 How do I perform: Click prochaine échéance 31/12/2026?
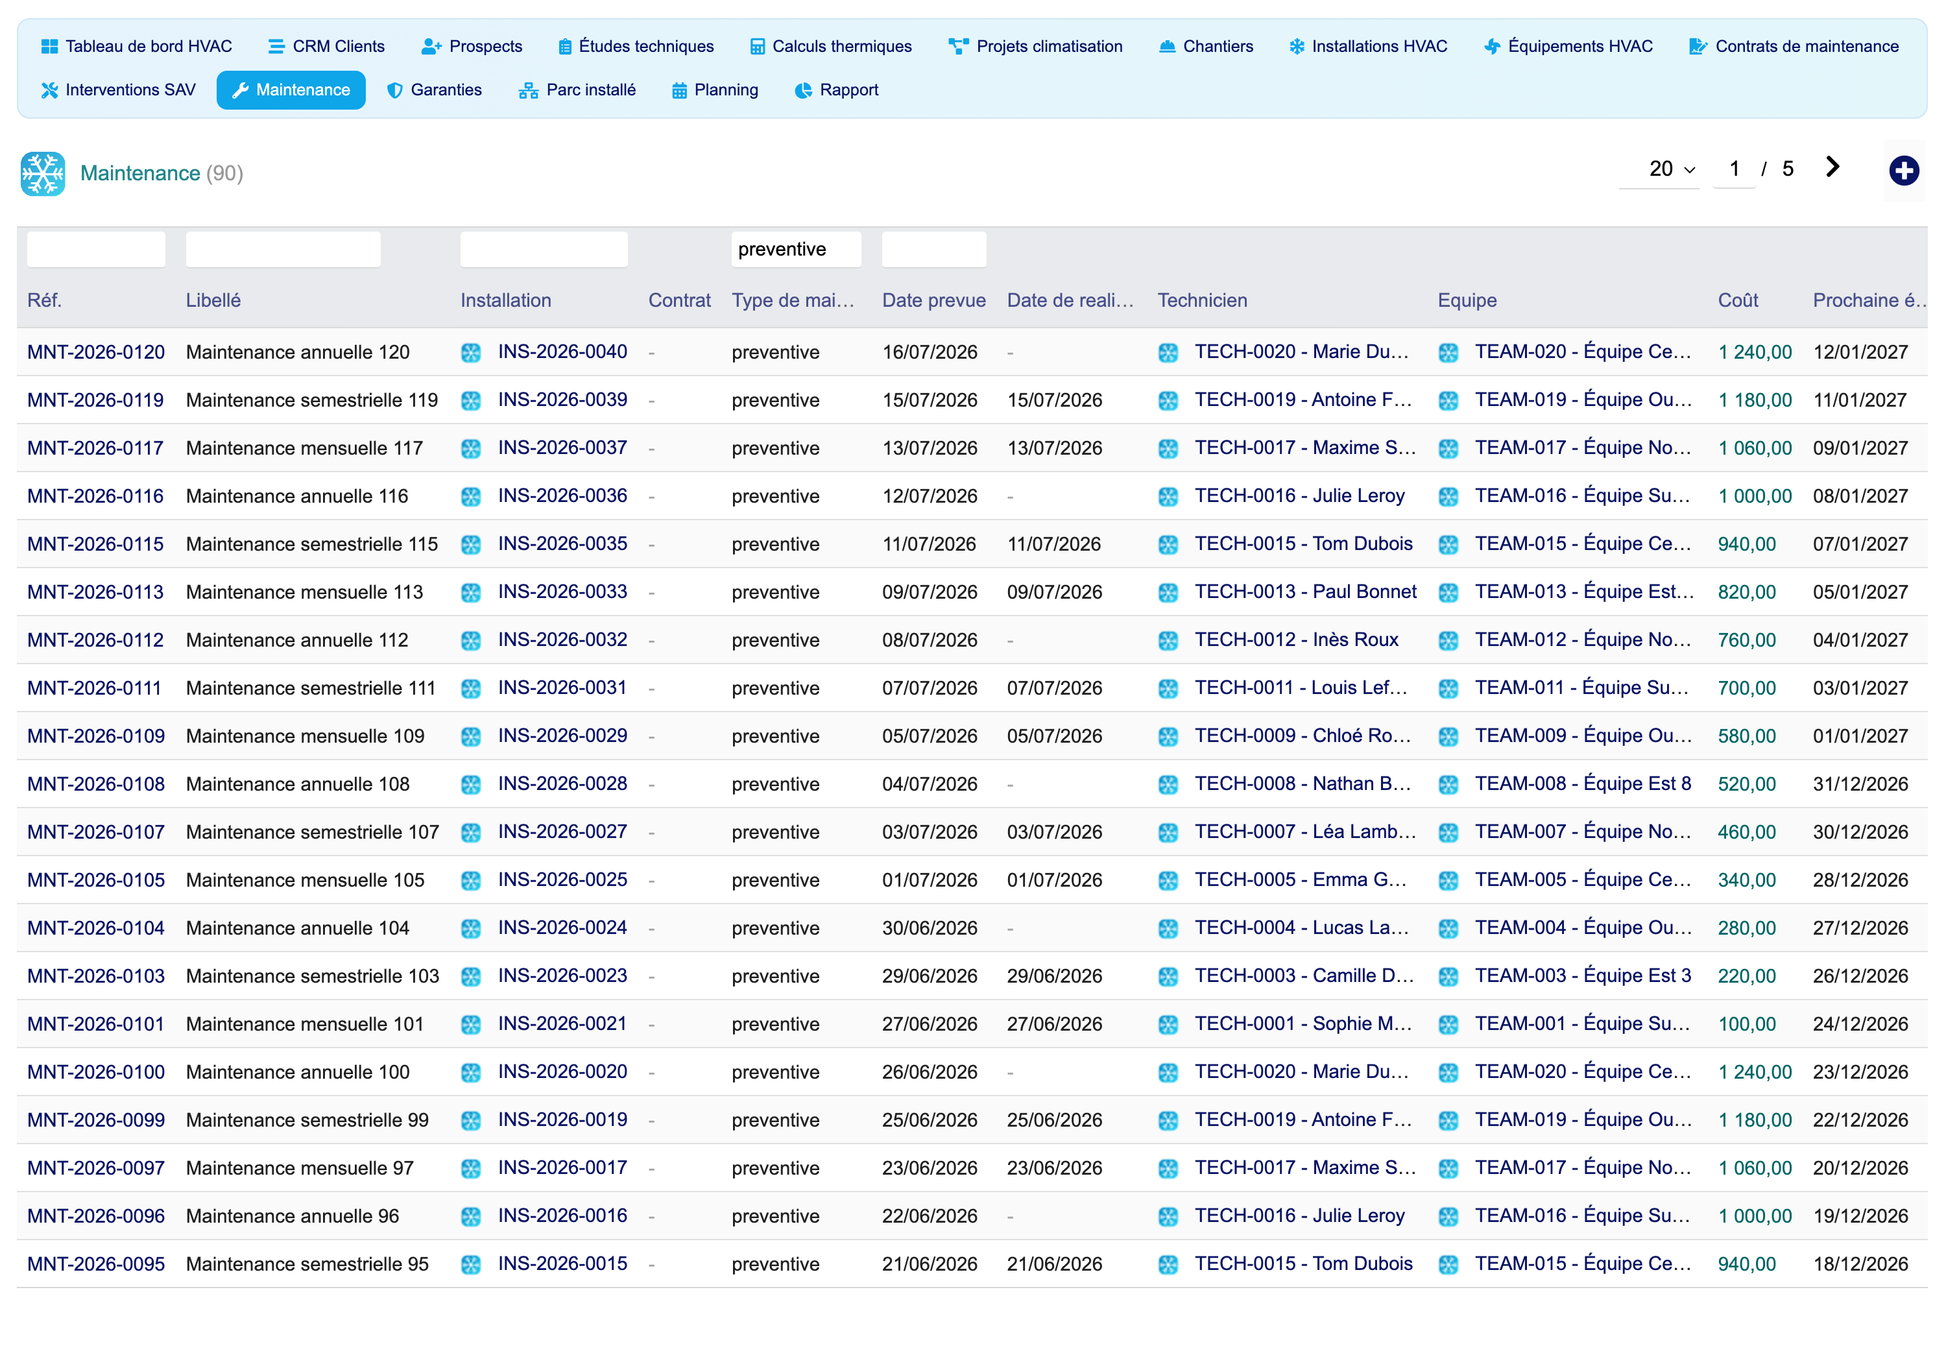coord(1861,784)
